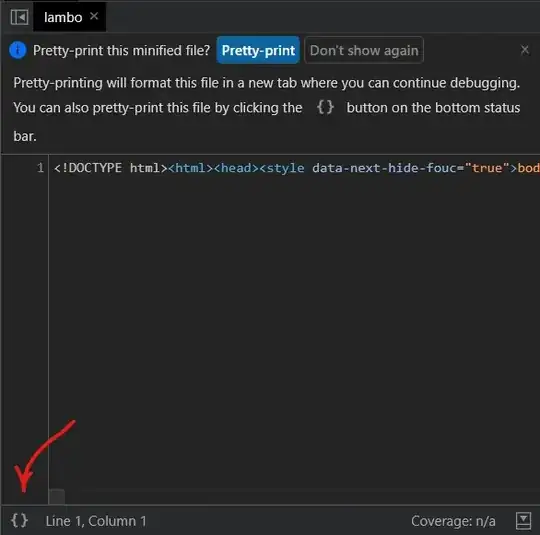Close the lambo tab
This screenshot has height=535, width=540.
coord(94,16)
